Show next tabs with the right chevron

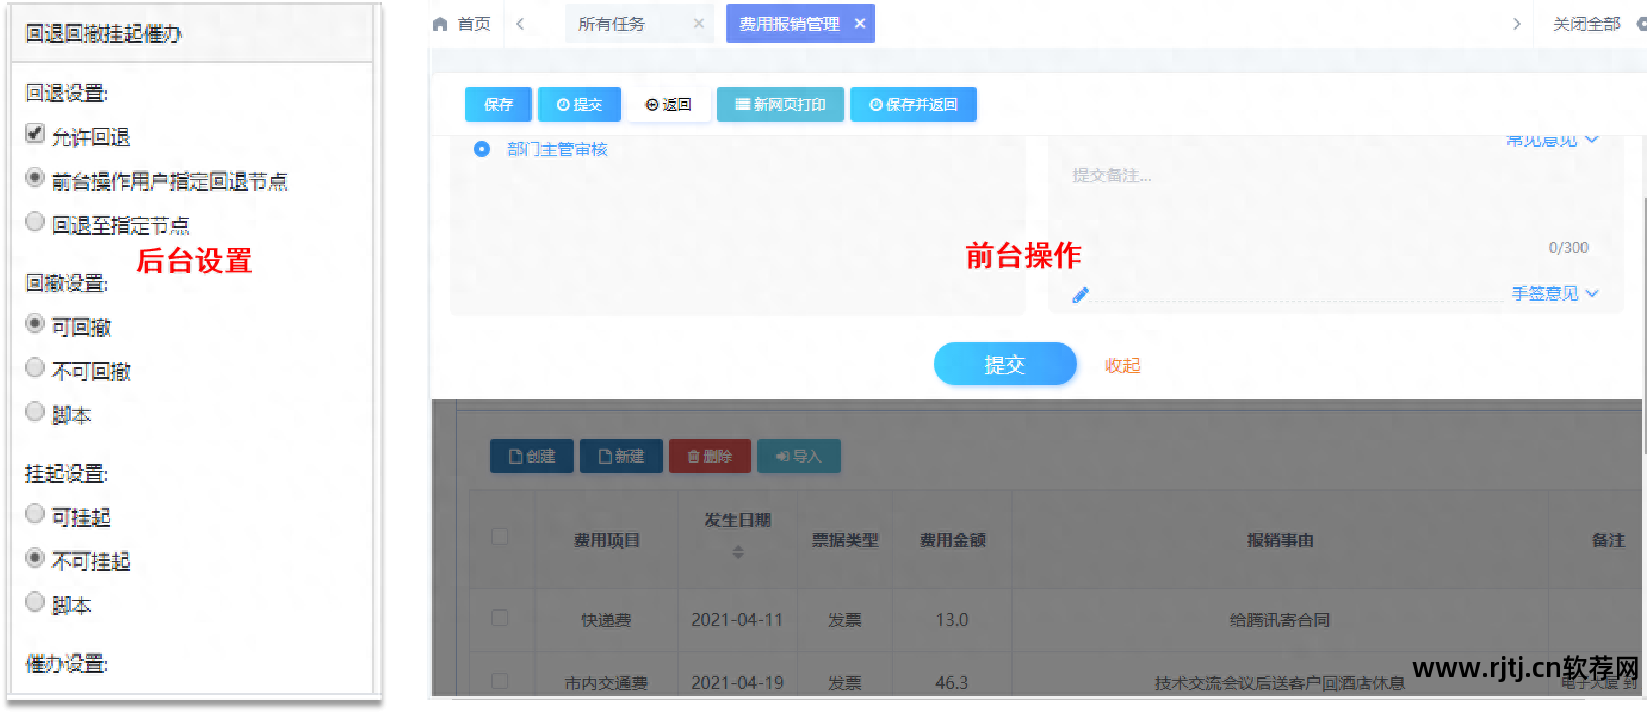pos(1517,24)
